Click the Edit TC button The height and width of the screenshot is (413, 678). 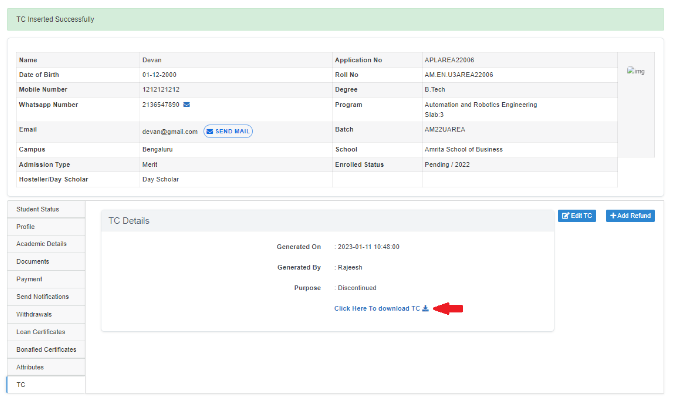tap(577, 216)
